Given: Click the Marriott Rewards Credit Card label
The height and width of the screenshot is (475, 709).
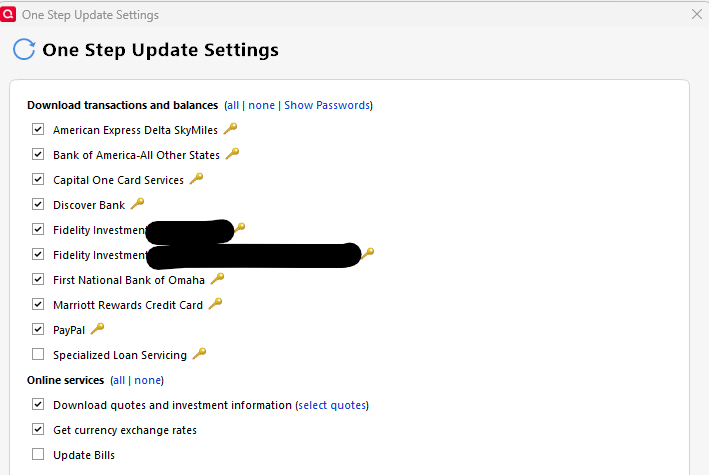Looking at the screenshot, I should (x=128, y=305).
